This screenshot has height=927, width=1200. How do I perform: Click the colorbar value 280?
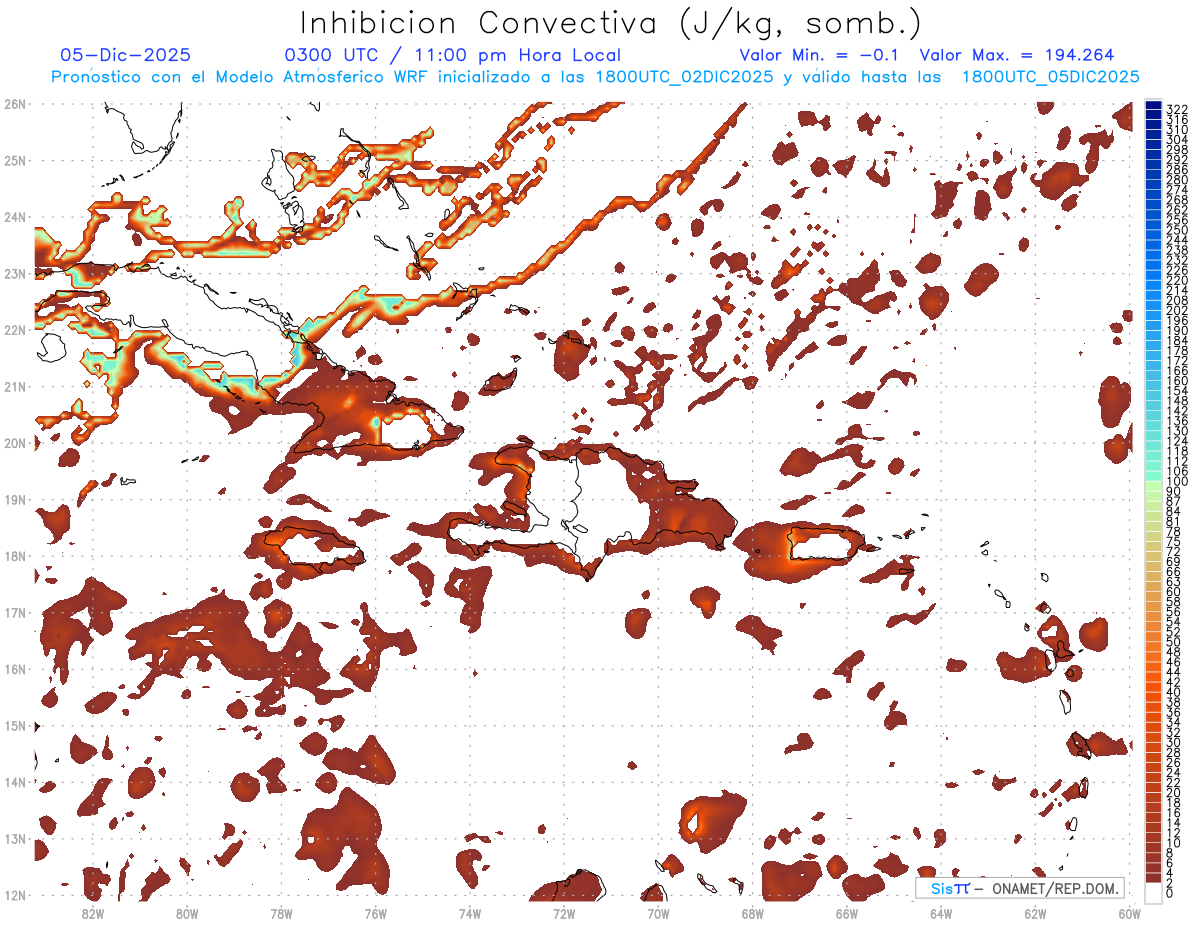1177,179
